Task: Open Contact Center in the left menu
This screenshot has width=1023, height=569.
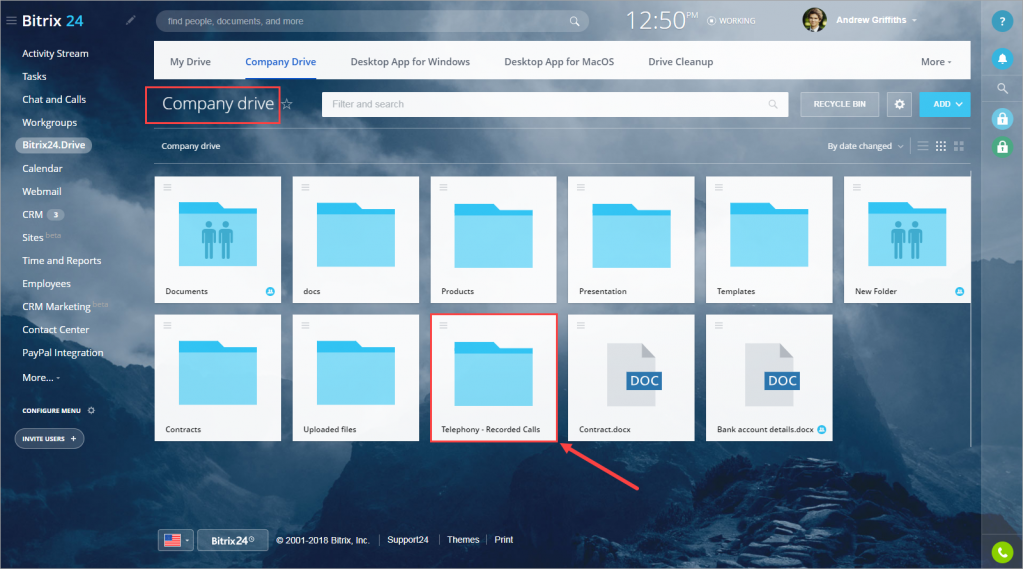Action: click(x=55, y=330)
